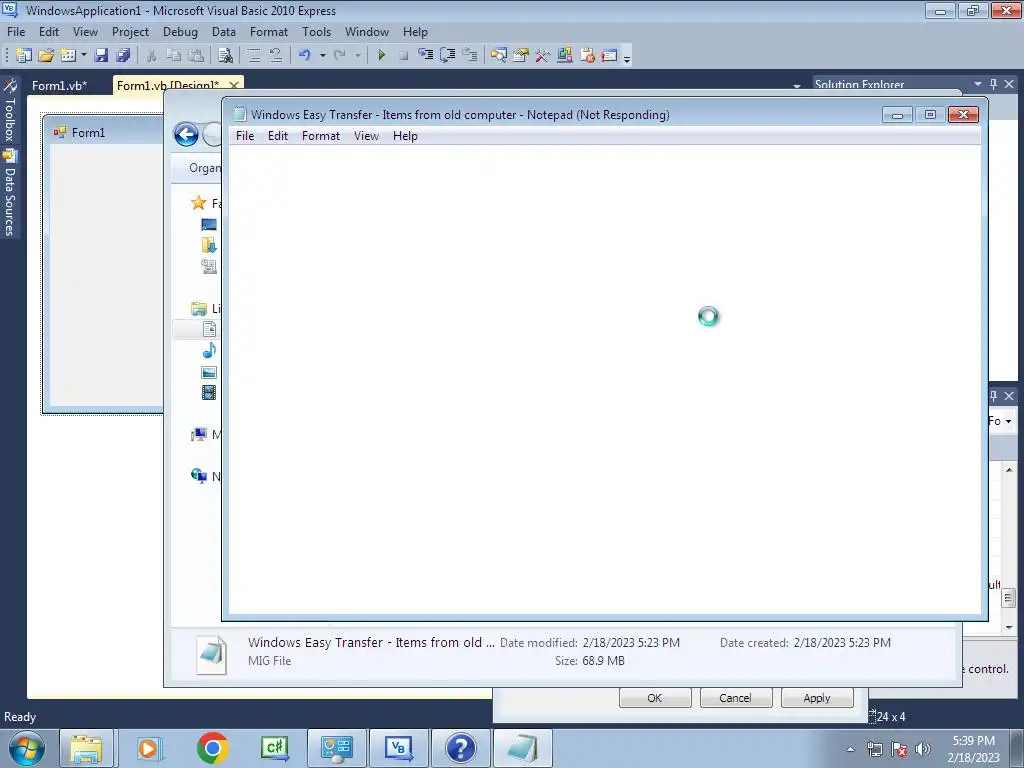The width and height of the screenshot is (1024, 768).
Task: Open the Notepad Help menu
Action: pyautogui.click(x=405, y=136)
